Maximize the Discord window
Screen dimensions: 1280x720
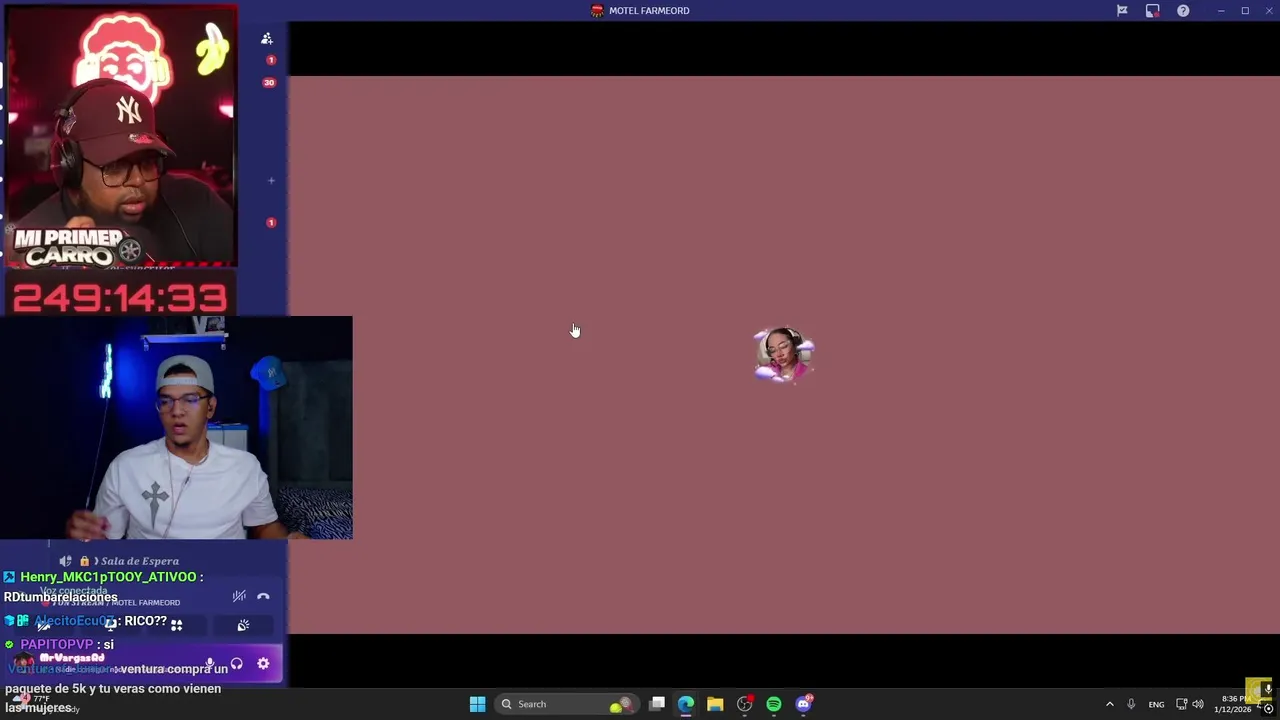pos(1245,11)
